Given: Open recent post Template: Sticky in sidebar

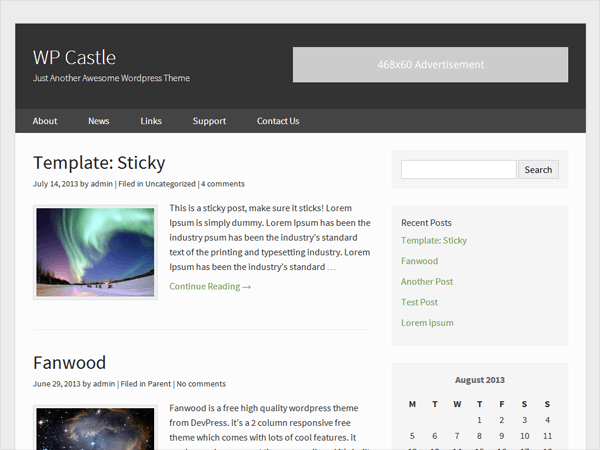Looking at the screenshot, I should 434,241.
